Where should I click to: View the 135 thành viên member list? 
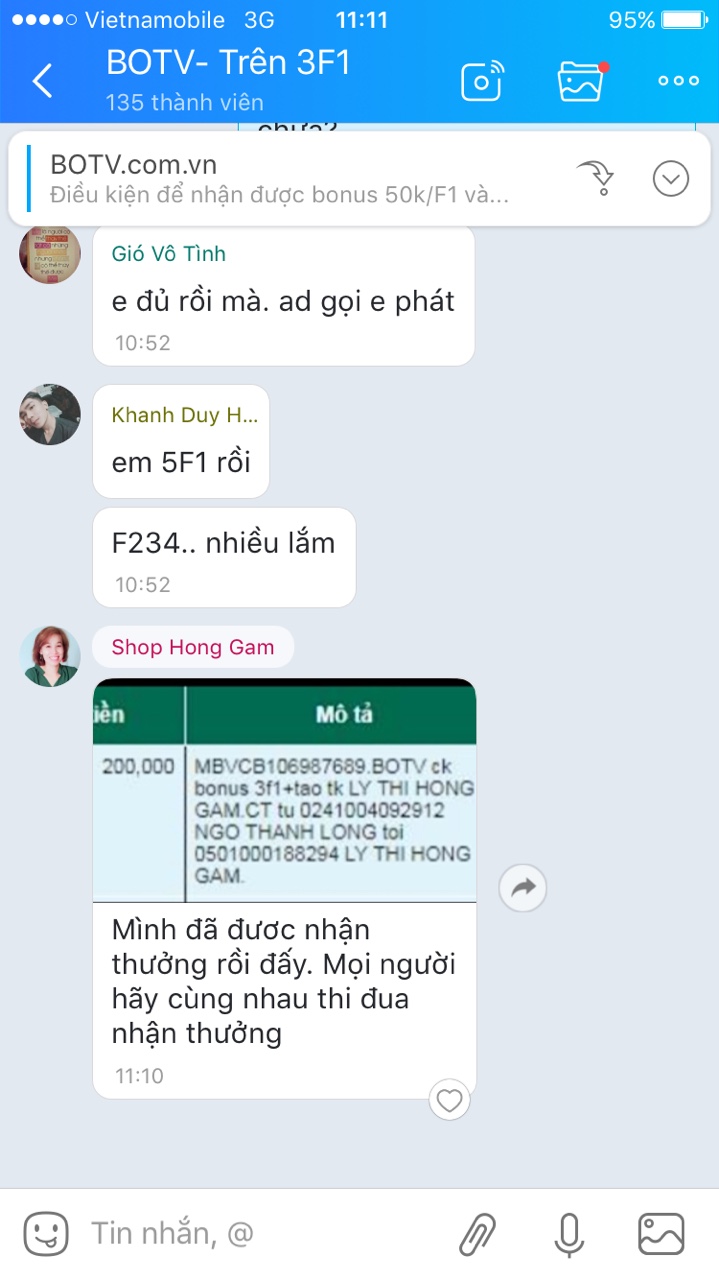pos(184,103)
